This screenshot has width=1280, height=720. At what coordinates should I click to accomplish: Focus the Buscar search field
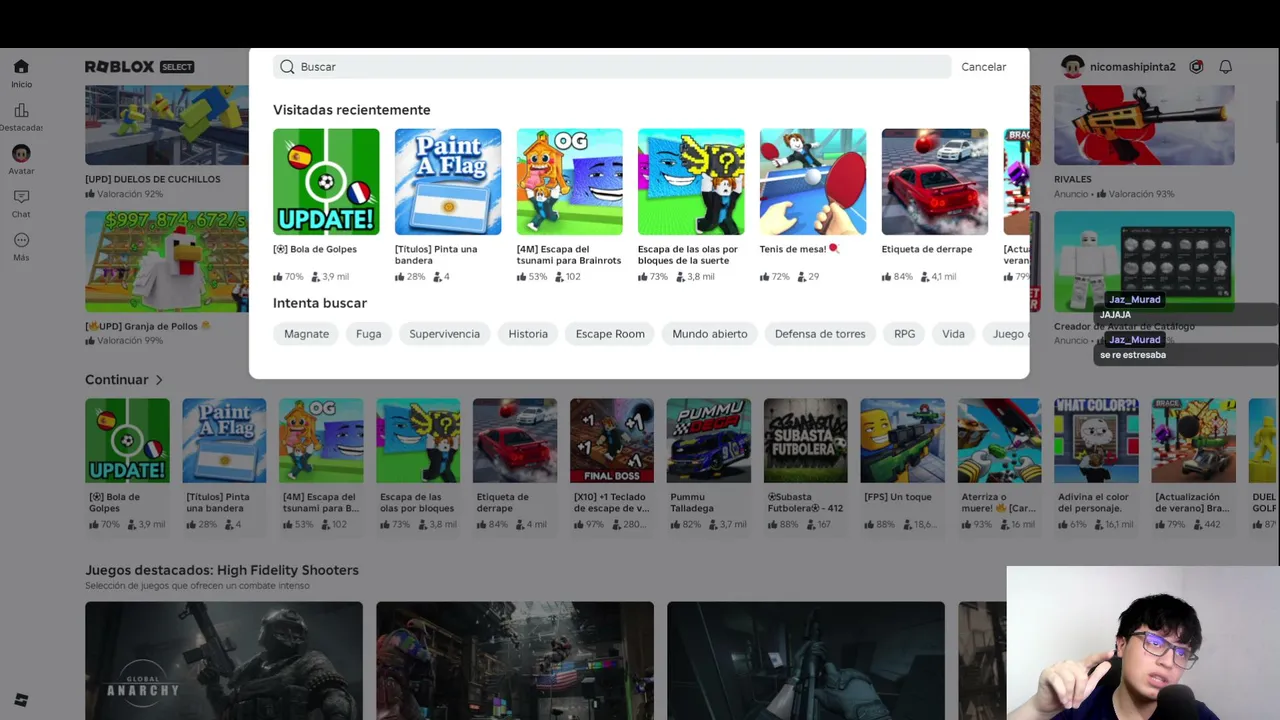tap(612, 67)
